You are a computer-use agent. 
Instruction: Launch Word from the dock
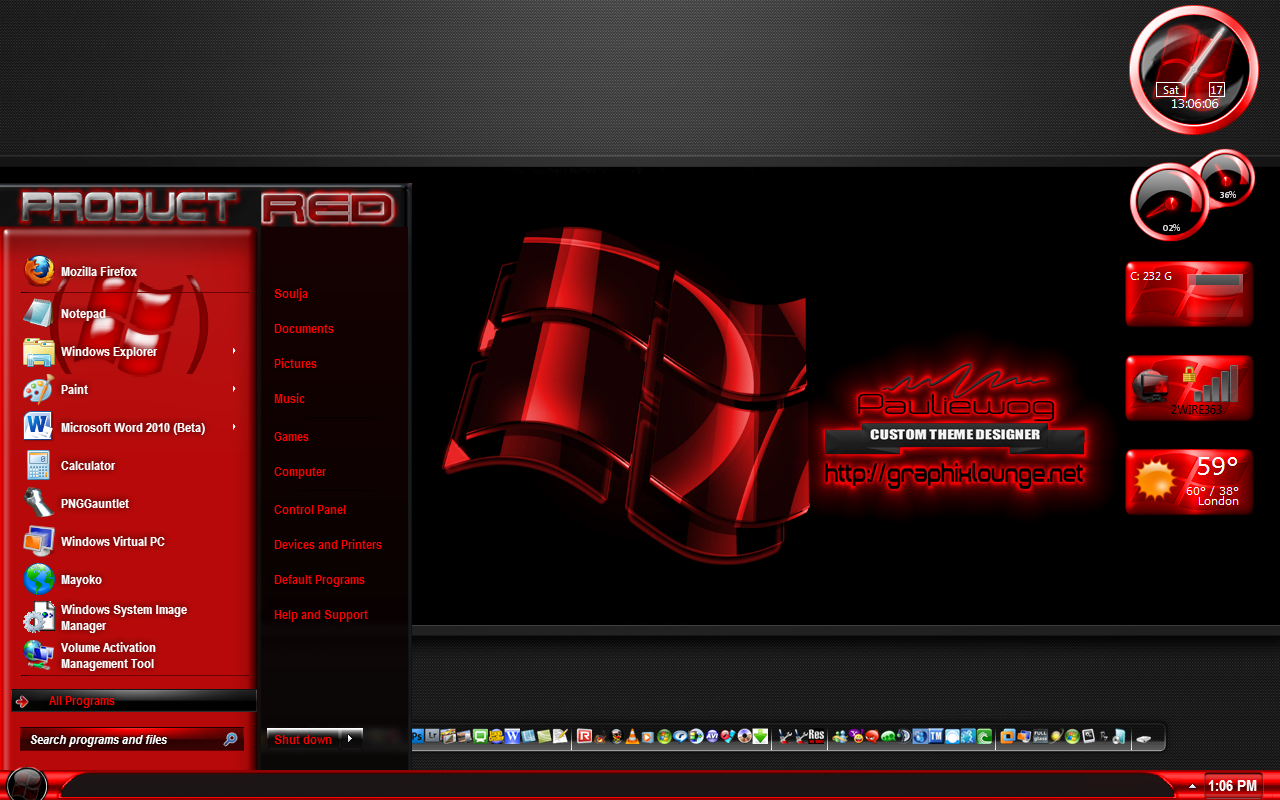pos(512,736)
